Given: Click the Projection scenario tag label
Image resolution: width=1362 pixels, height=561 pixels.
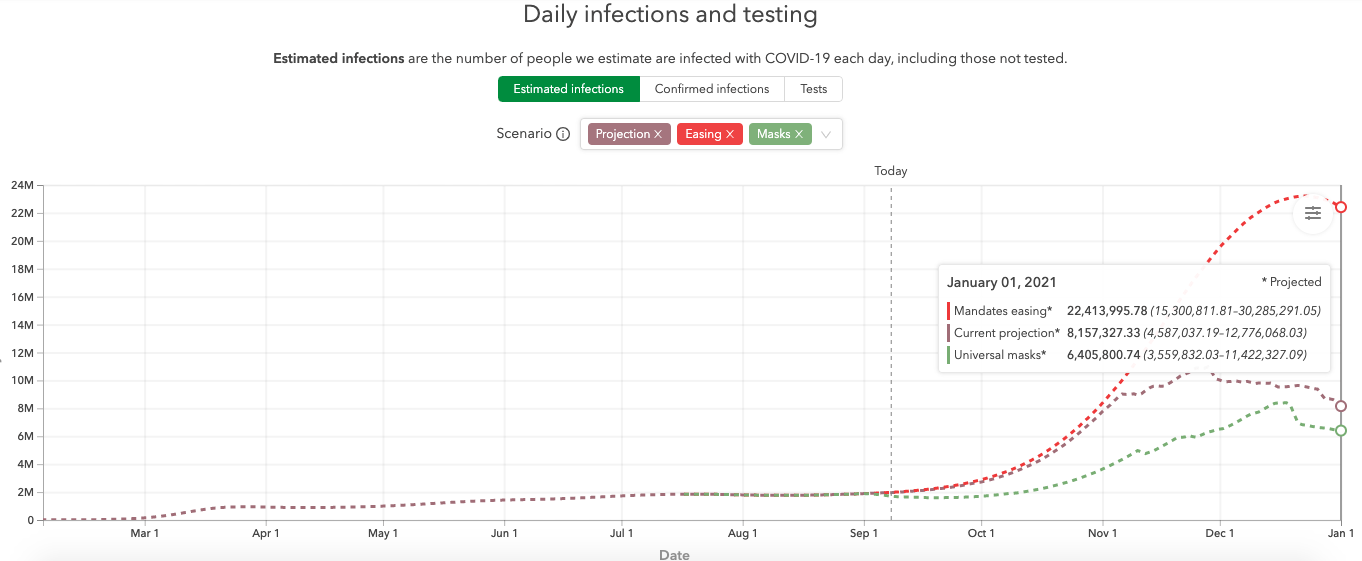Looking at the screenshot, I should click(x=622, y=134).
